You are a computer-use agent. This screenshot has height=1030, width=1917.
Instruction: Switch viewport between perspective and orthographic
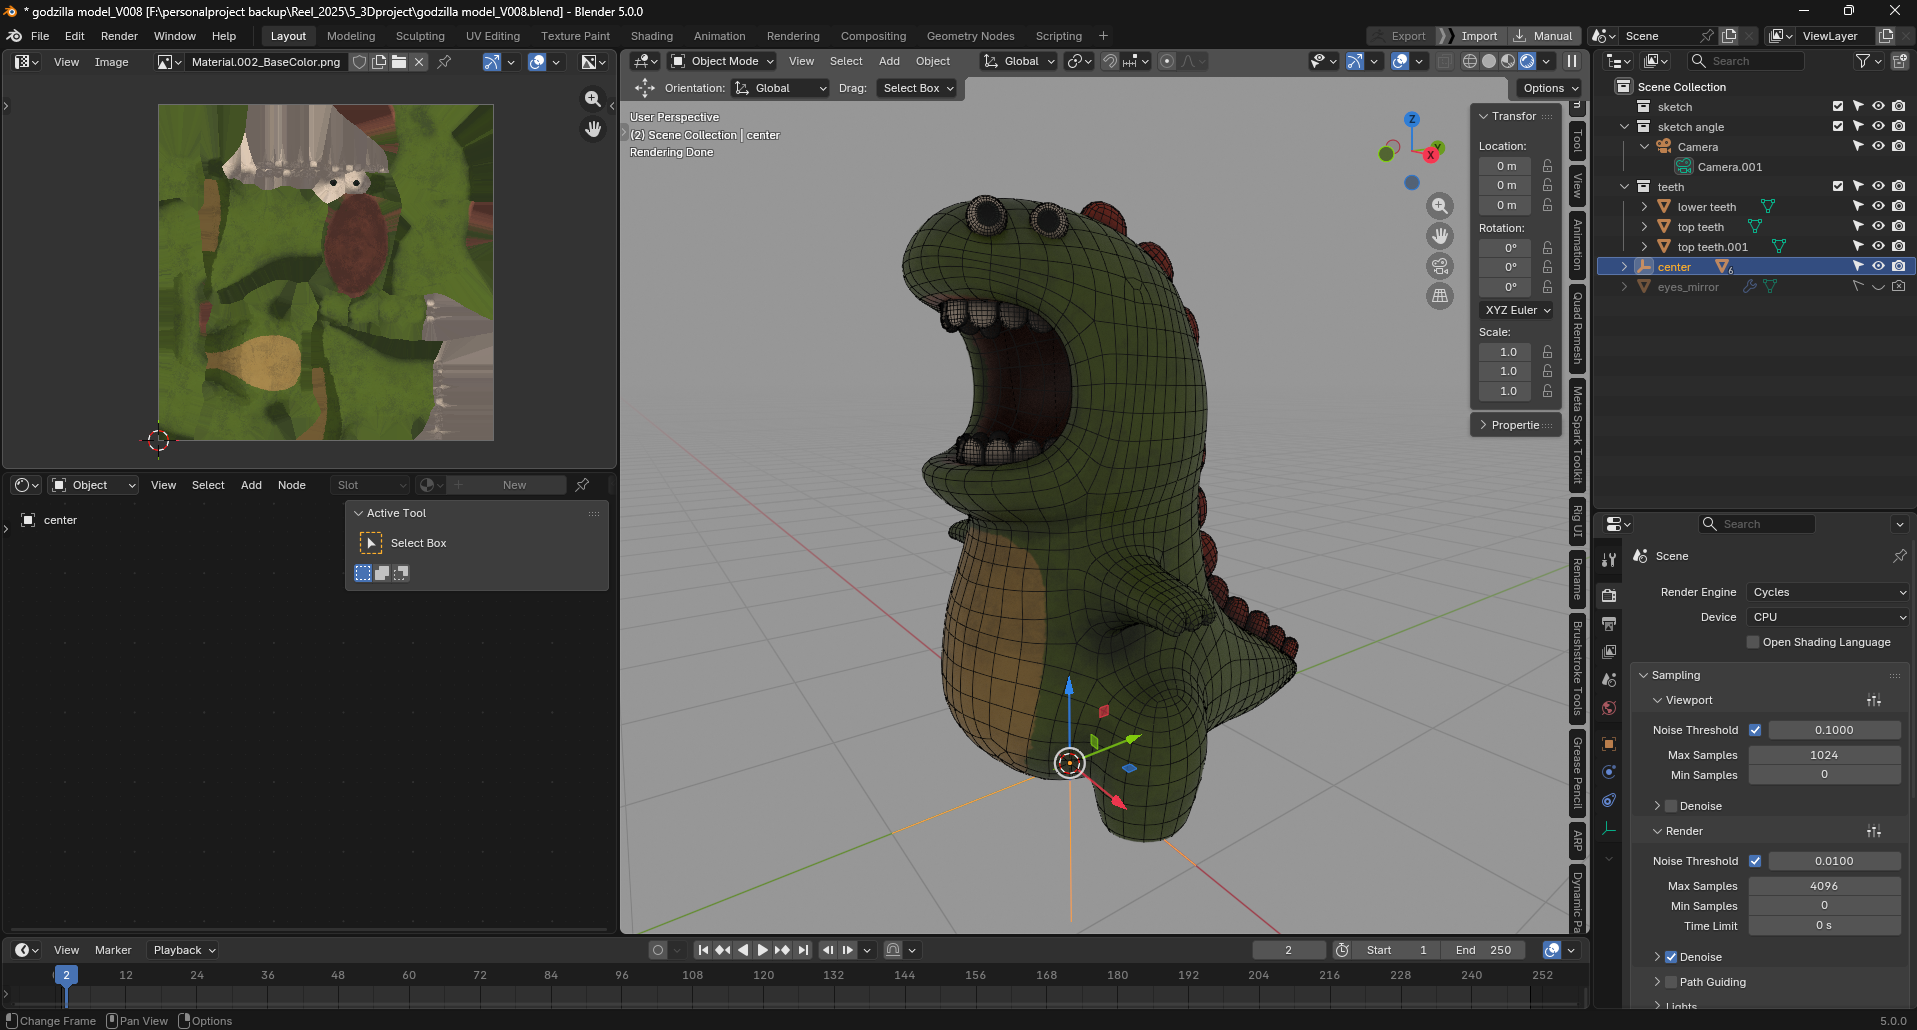(x=1440, y=296)
